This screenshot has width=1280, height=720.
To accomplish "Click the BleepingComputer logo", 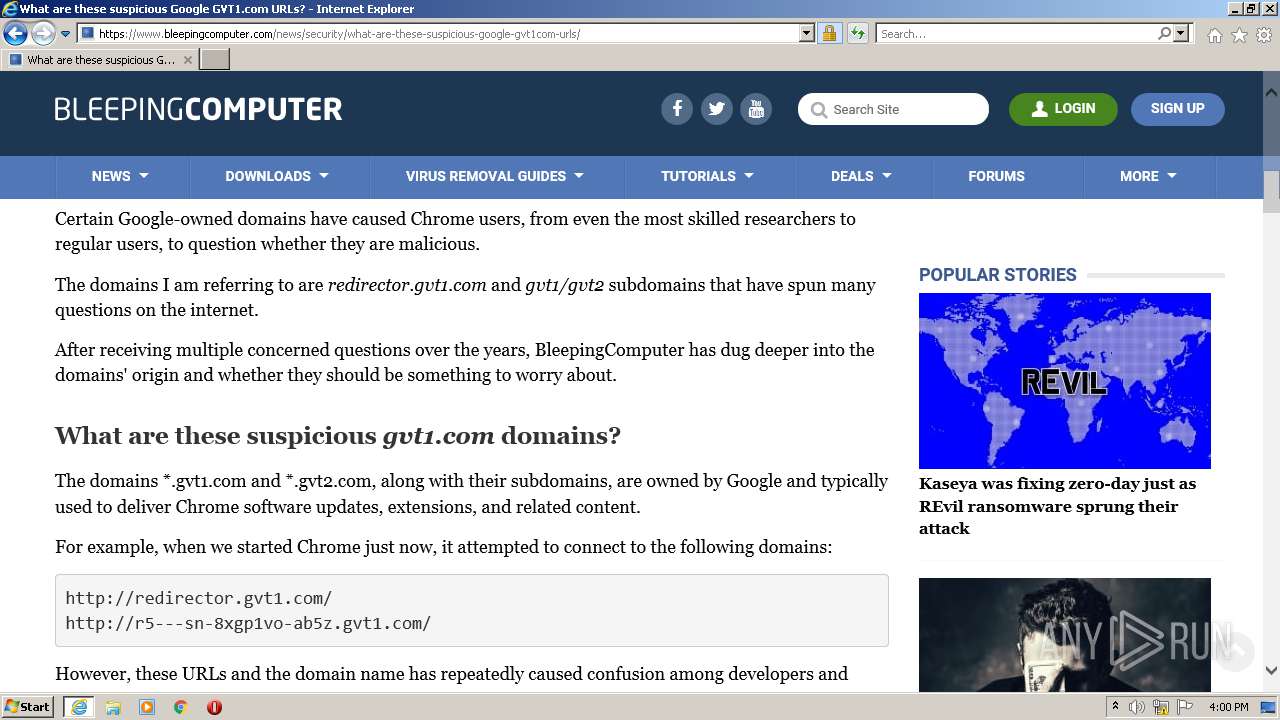I will coord(198,109).
